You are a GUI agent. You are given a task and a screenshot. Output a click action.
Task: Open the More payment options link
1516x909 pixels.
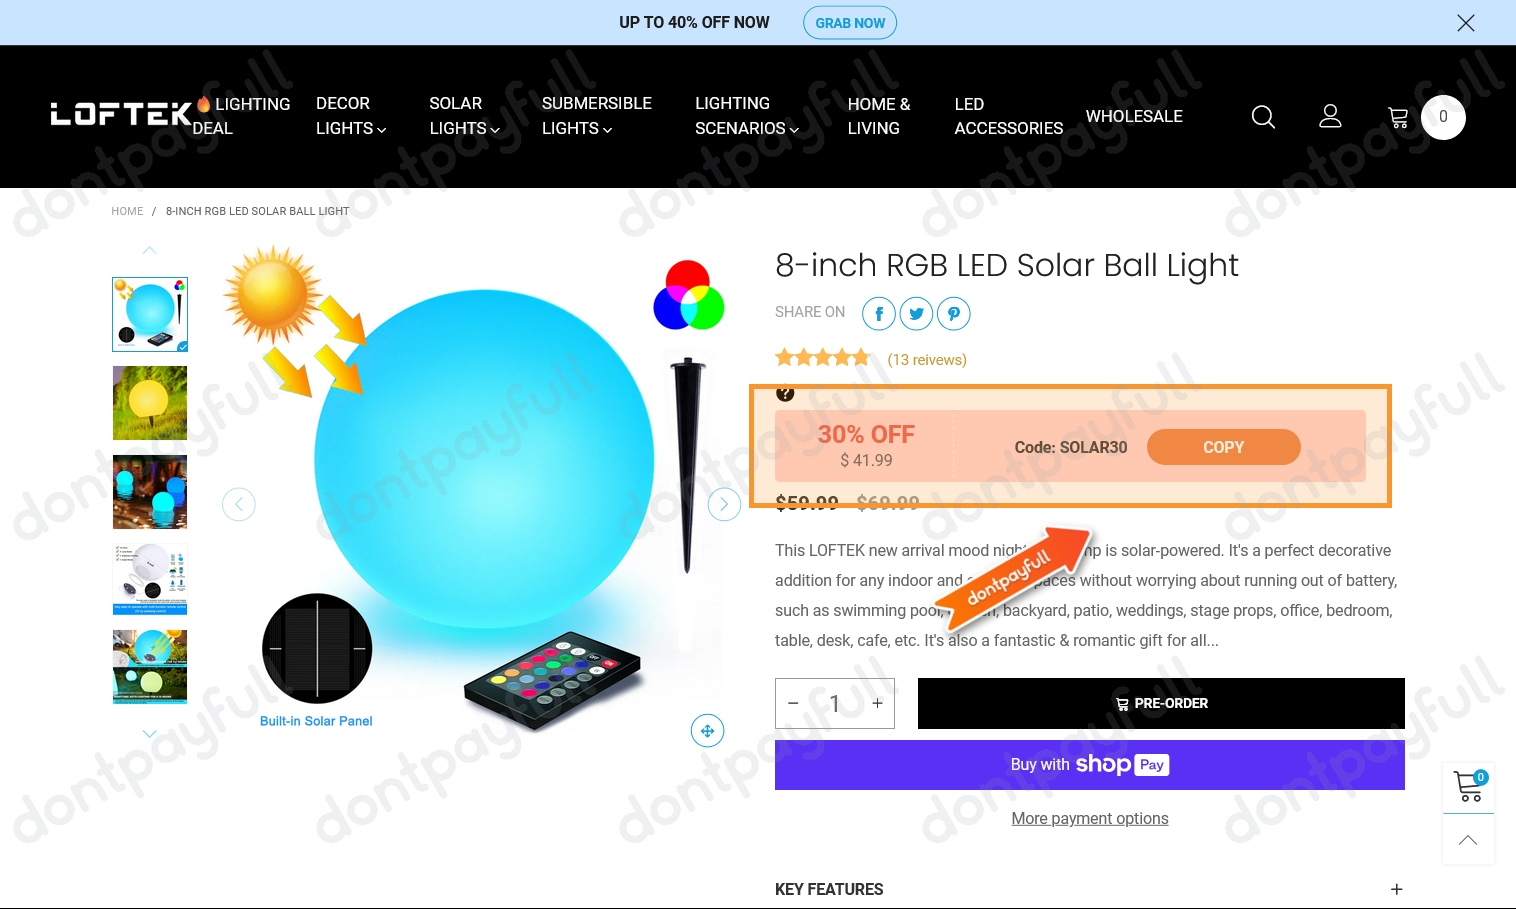1090,818
